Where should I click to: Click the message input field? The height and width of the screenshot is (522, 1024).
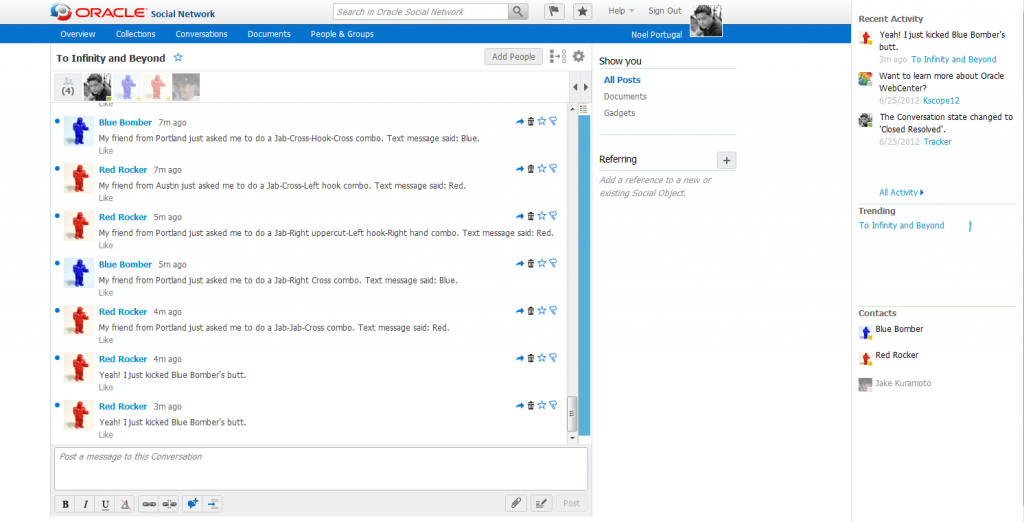point(321,468)
